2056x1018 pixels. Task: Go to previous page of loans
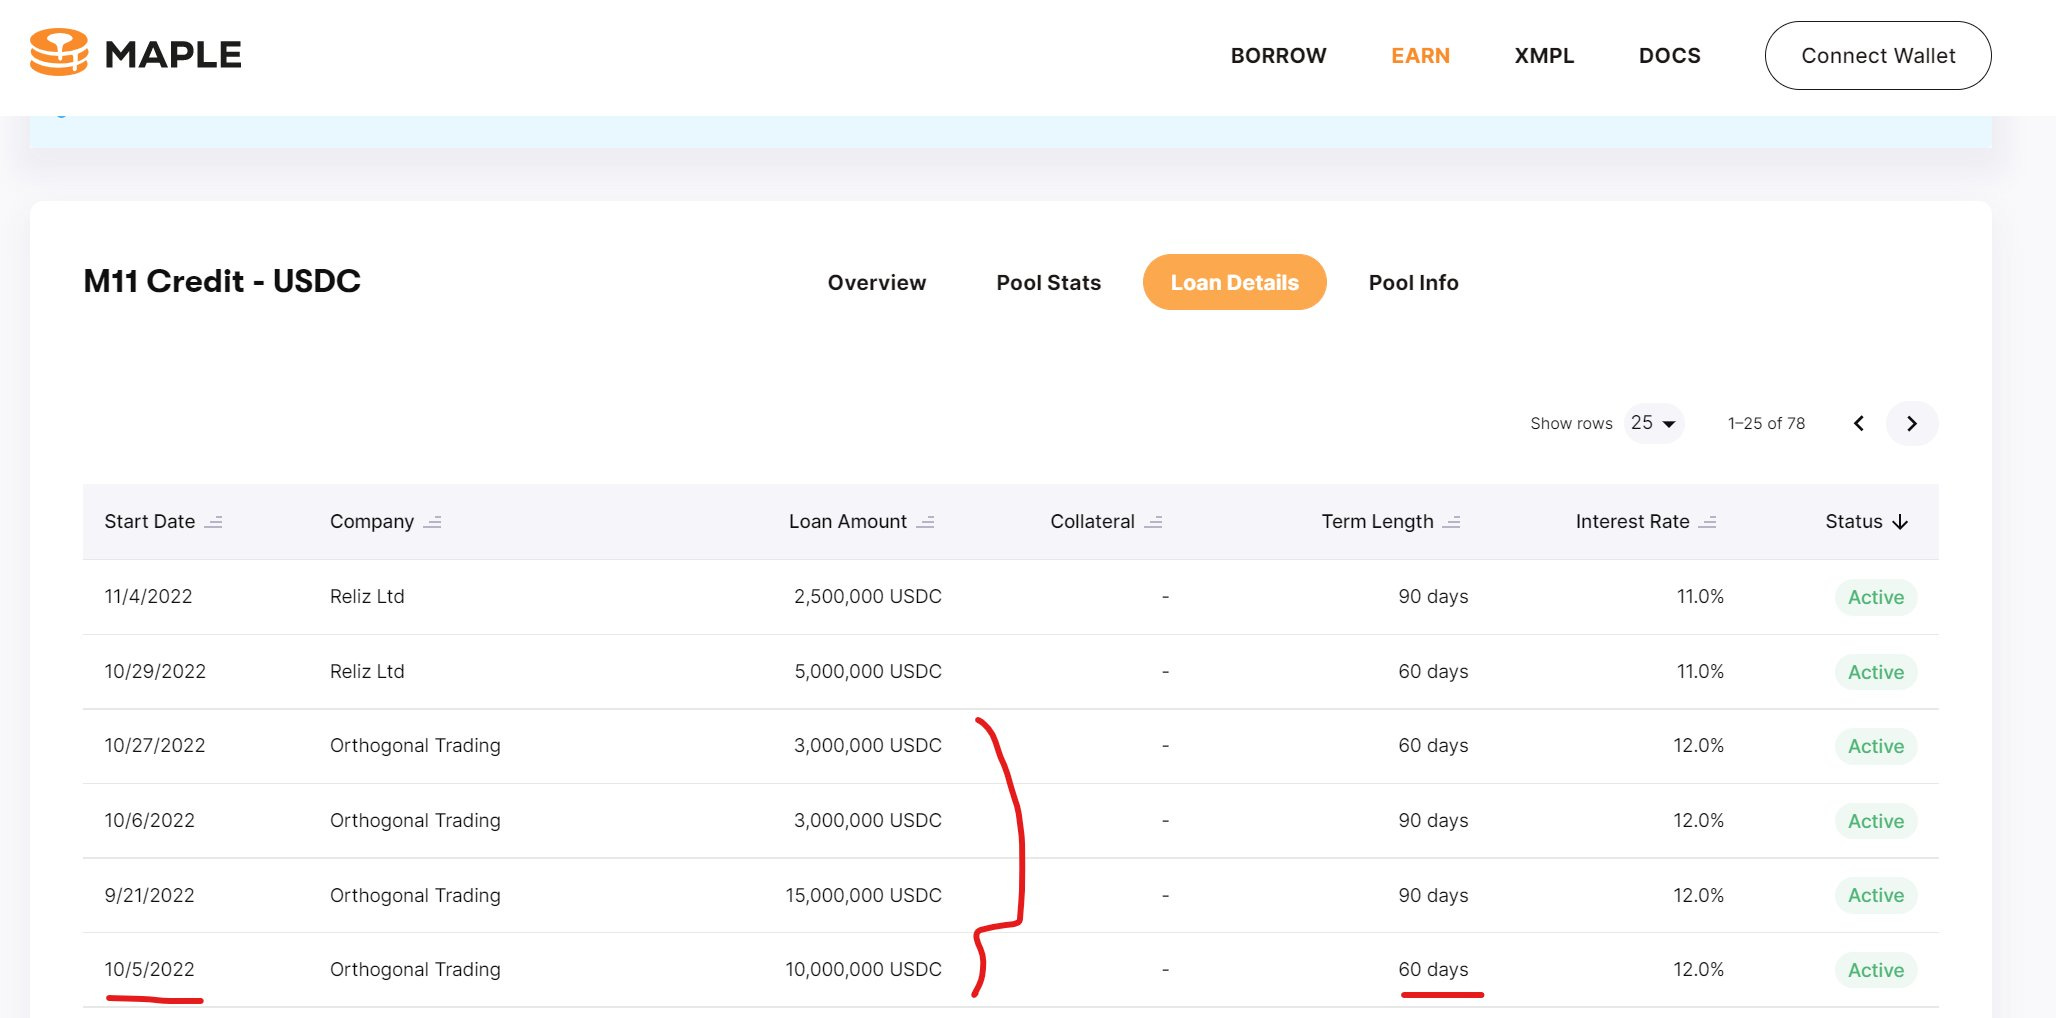[x=1859, y=423]
